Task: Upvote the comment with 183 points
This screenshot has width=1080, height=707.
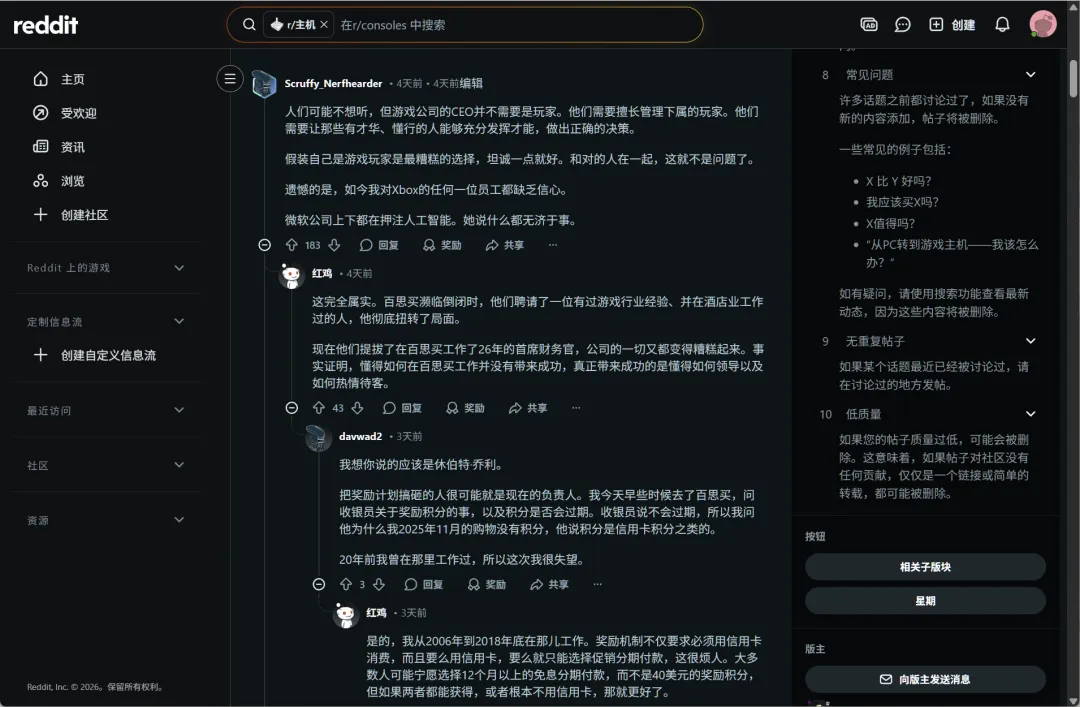Action: [x=292, y=245]
